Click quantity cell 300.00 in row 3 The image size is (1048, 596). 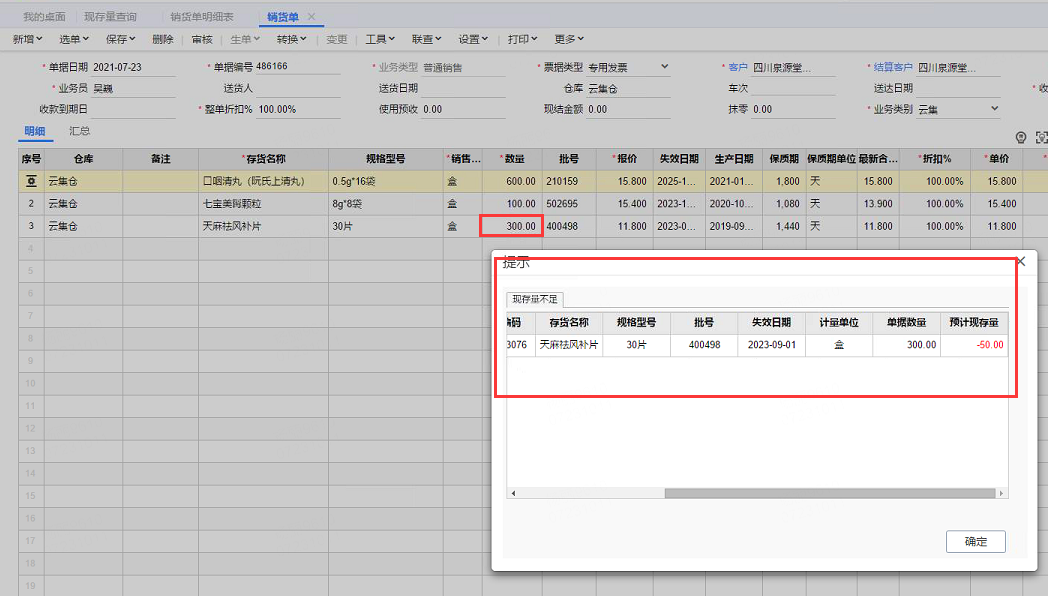click(x=512, y=227)
